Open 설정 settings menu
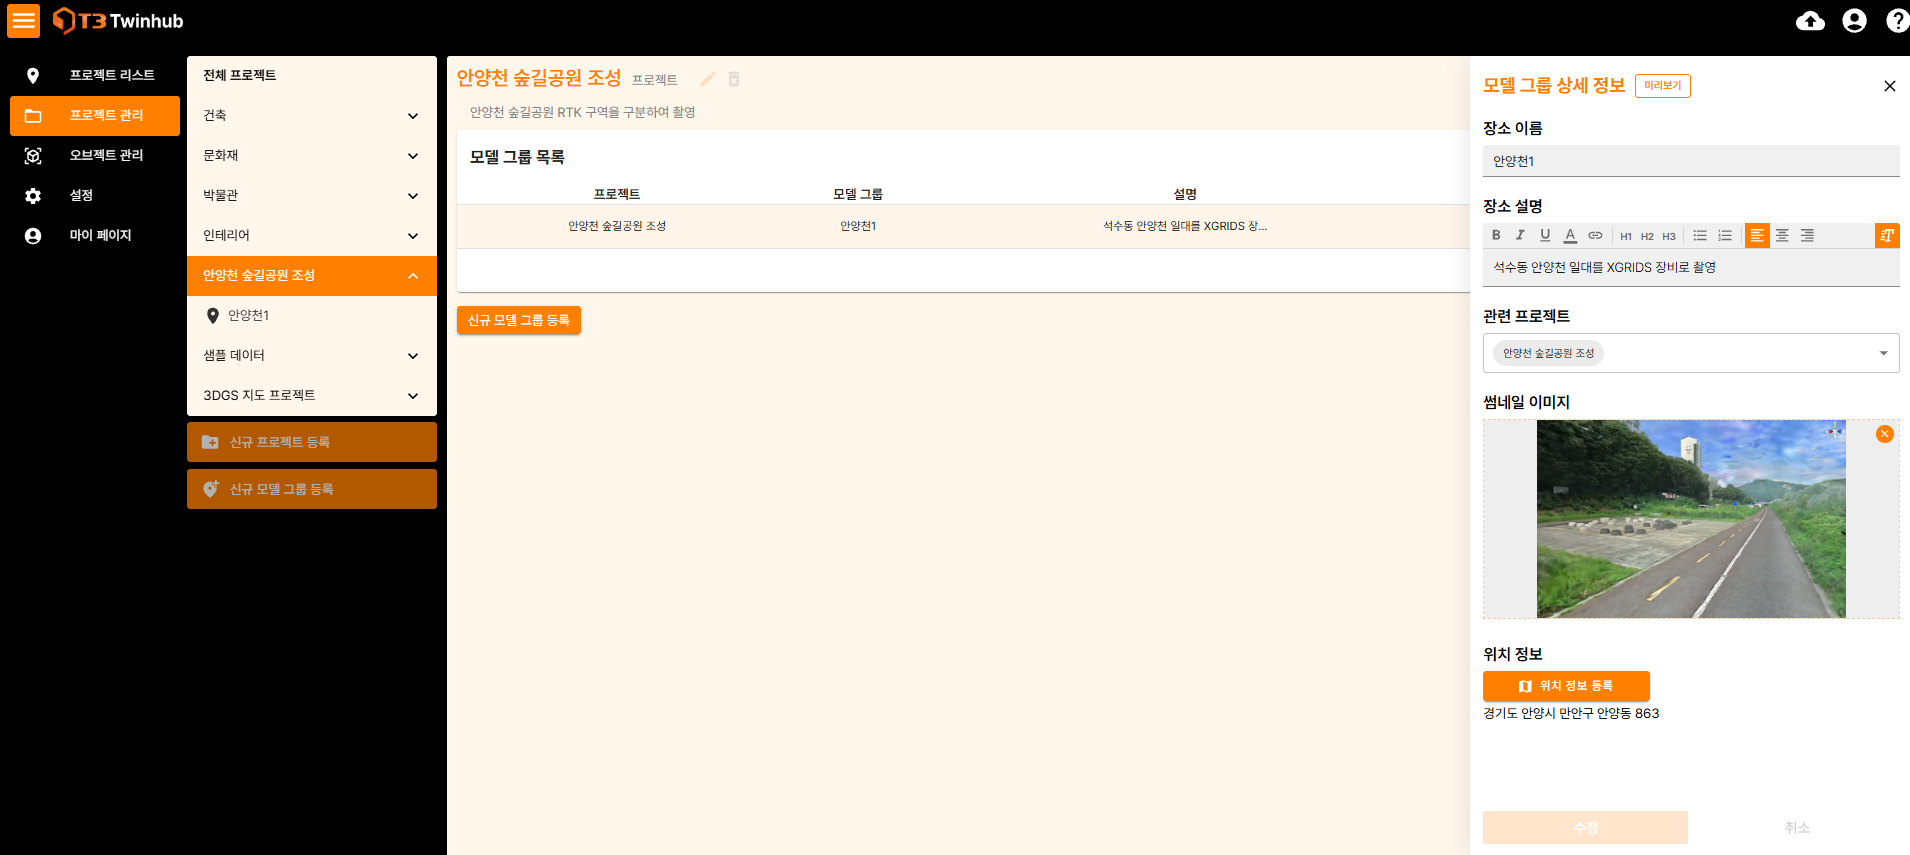The height and width of the screenshot is (855, 1910). (95, 196)
